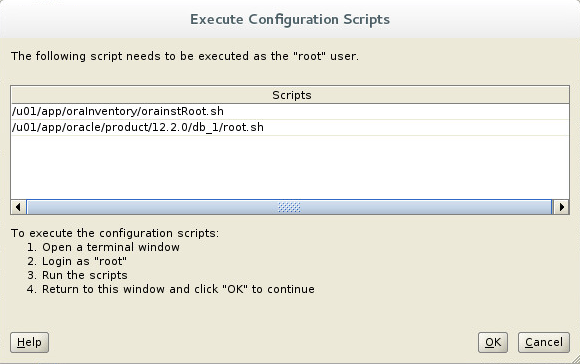
Task: Click the empty area of the scripts list
Action: [x=290, y=167]
